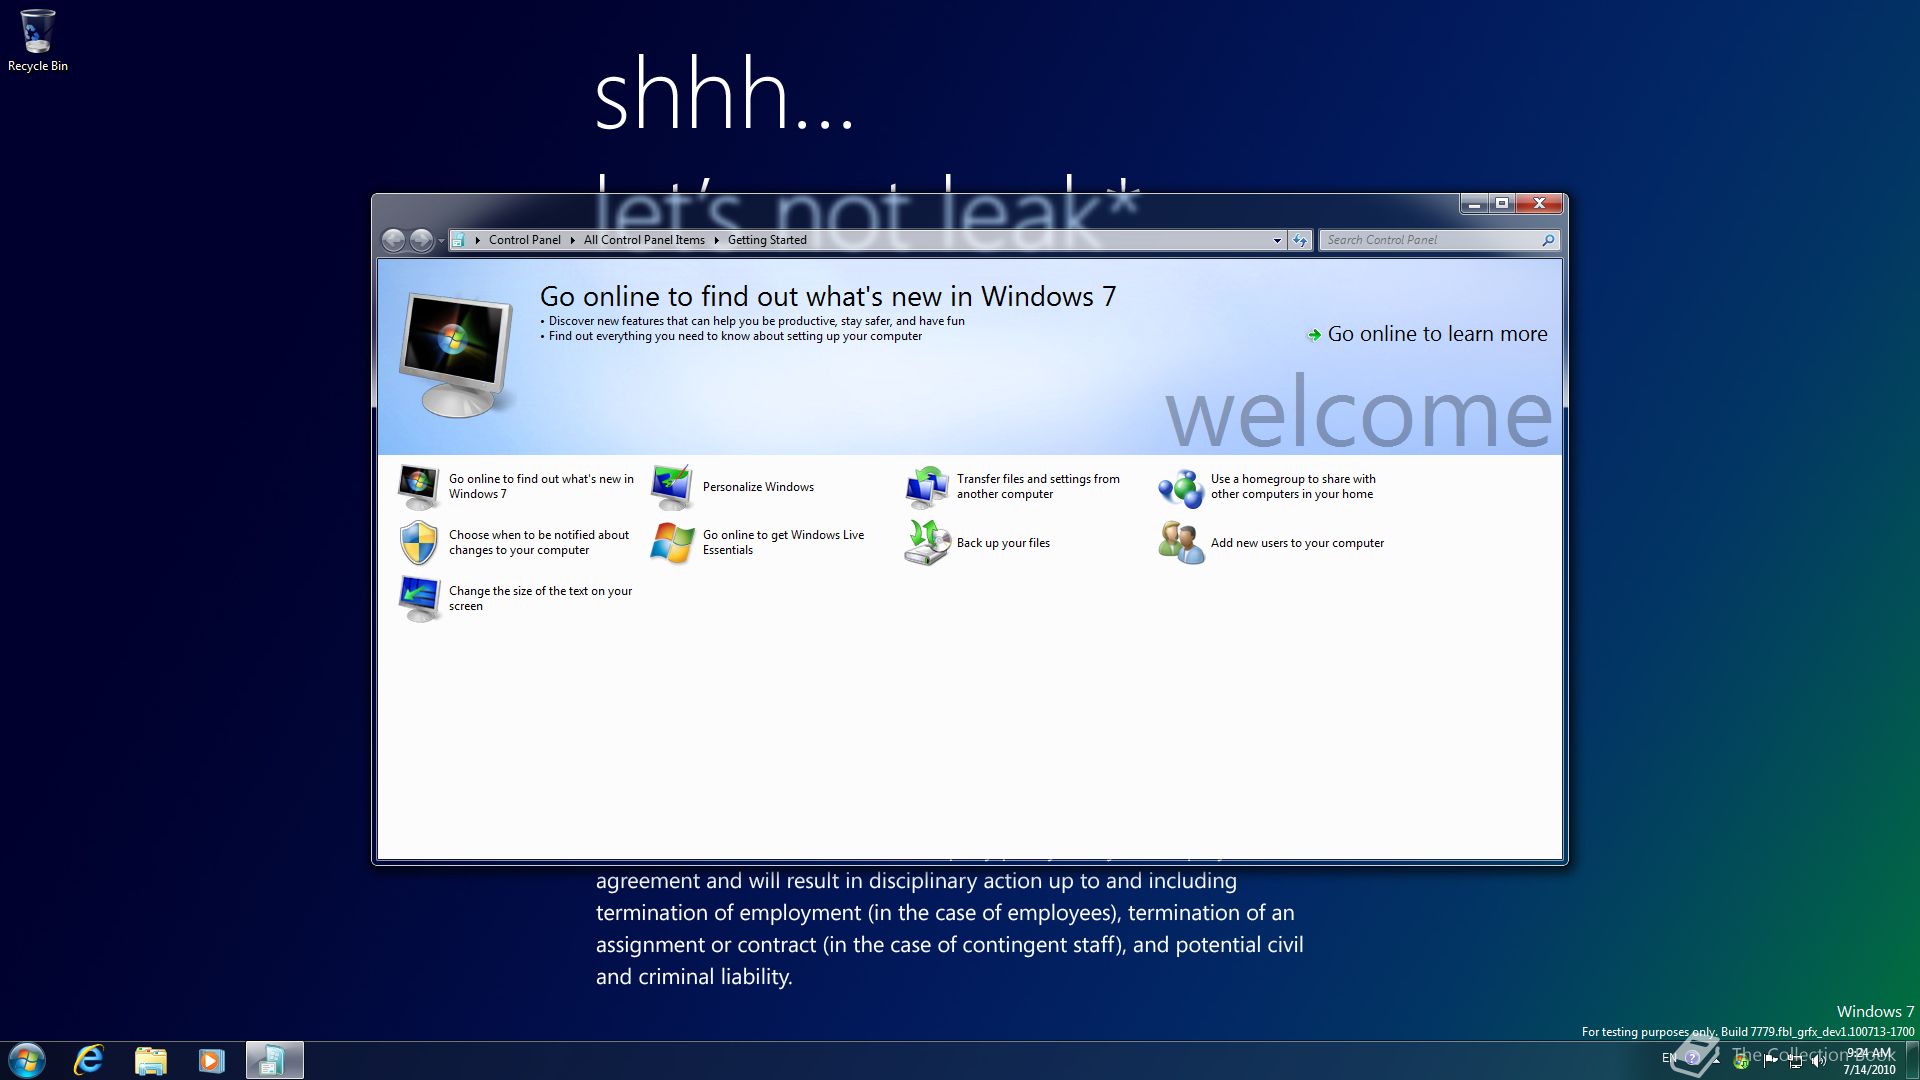Click the homegroup colored spheres icon
Viewport: 1920px width, 1080px height.
pyautogui.click(x=1181, y=487)
